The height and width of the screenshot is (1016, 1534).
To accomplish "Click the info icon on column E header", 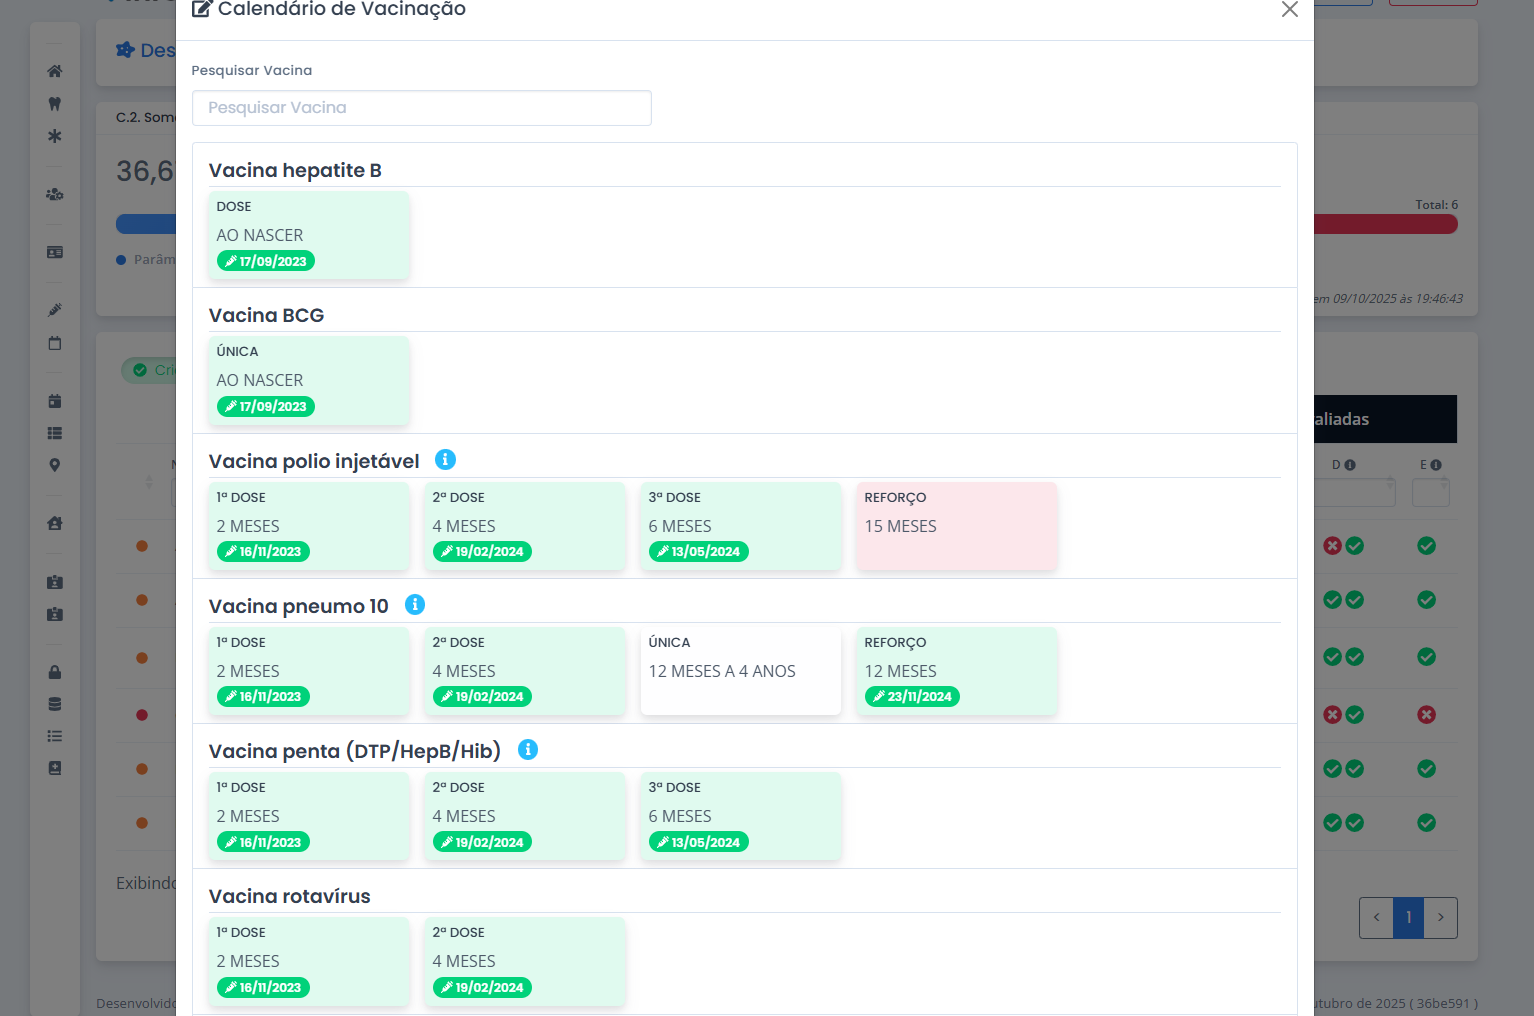I will click(x=1436, y=465).
